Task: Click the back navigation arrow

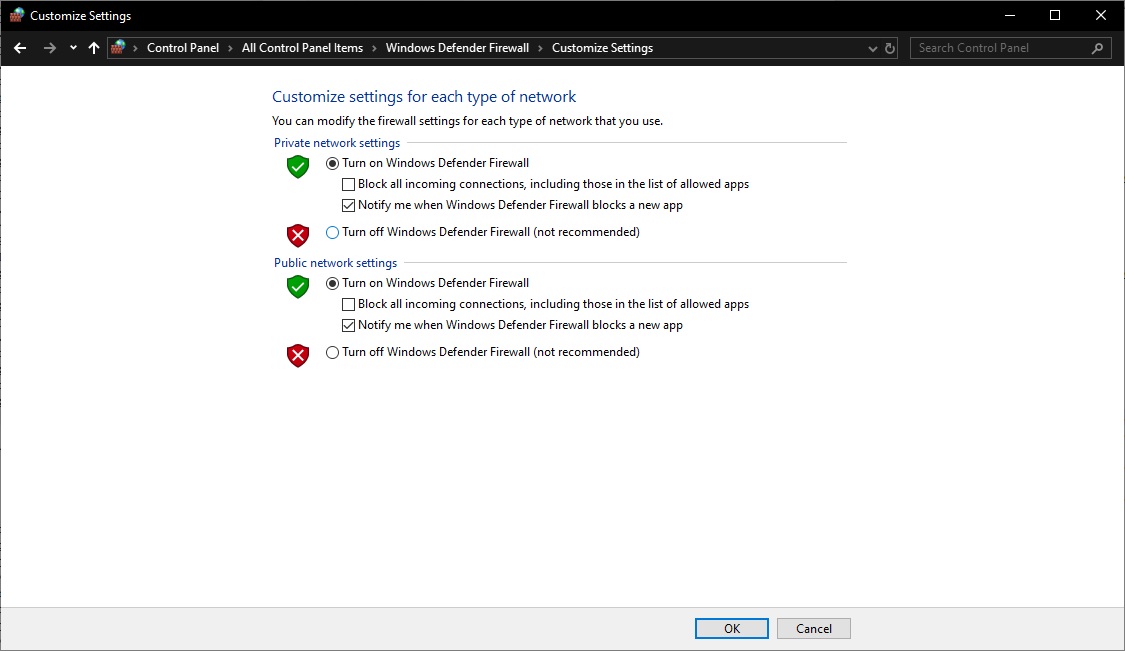Action: tap(20, 47)
